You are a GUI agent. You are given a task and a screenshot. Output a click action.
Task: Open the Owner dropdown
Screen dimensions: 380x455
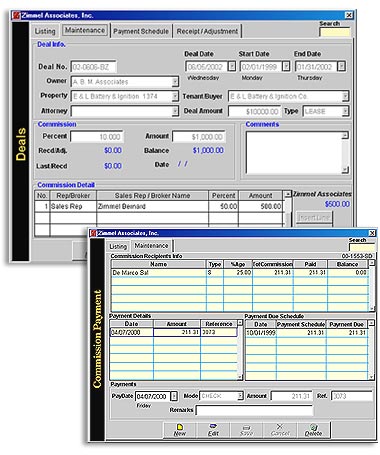[175, 82]
